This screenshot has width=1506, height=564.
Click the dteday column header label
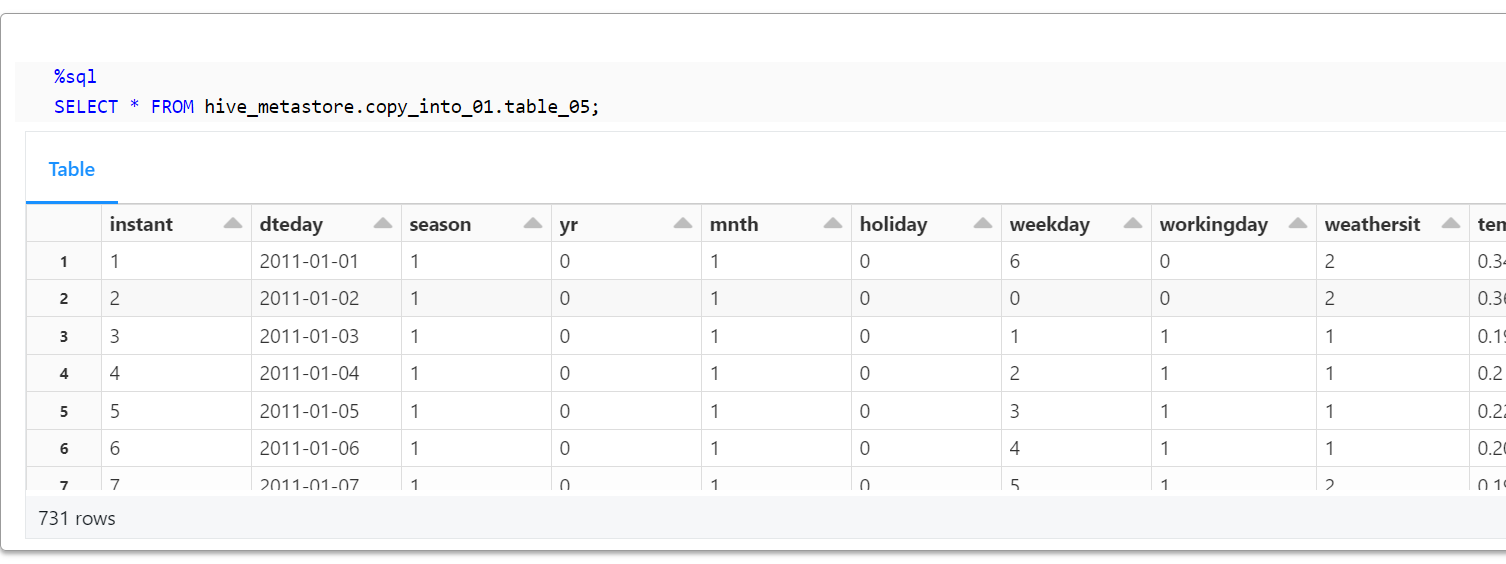pyautogui.click(x=291, y=225)
